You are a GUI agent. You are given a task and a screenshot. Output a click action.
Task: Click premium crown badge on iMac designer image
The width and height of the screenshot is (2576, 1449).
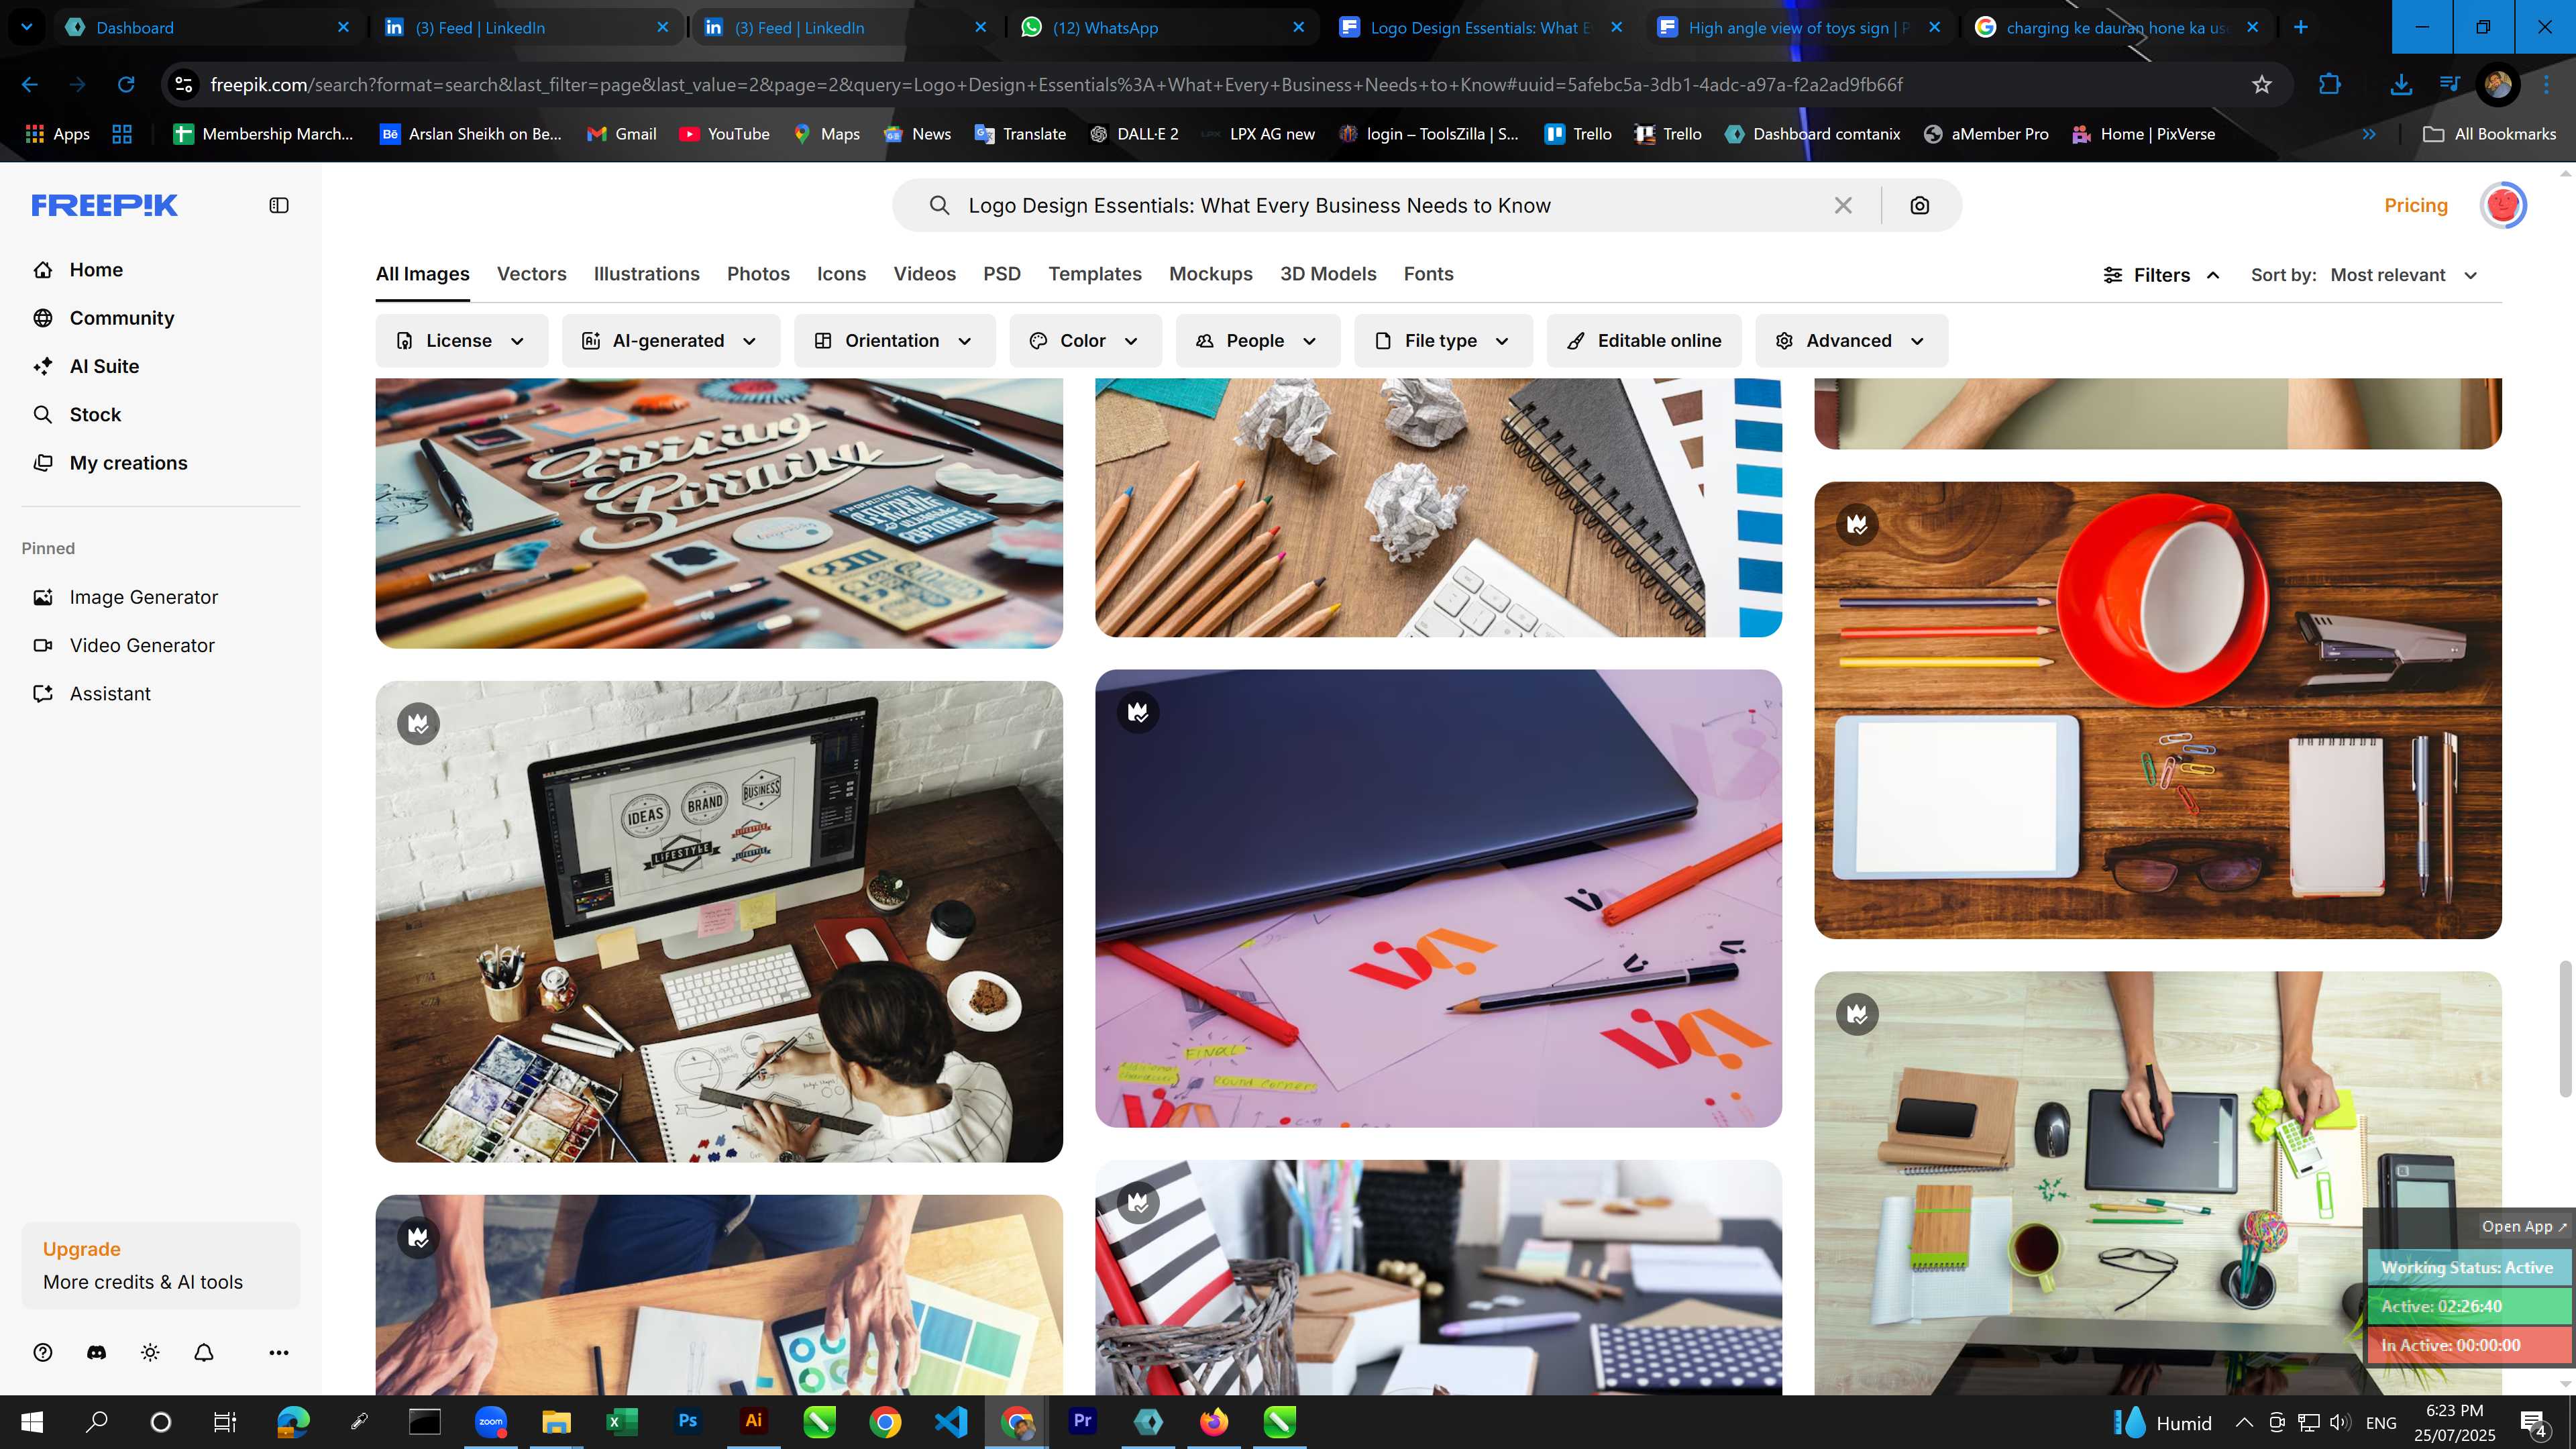click(418, 723)
